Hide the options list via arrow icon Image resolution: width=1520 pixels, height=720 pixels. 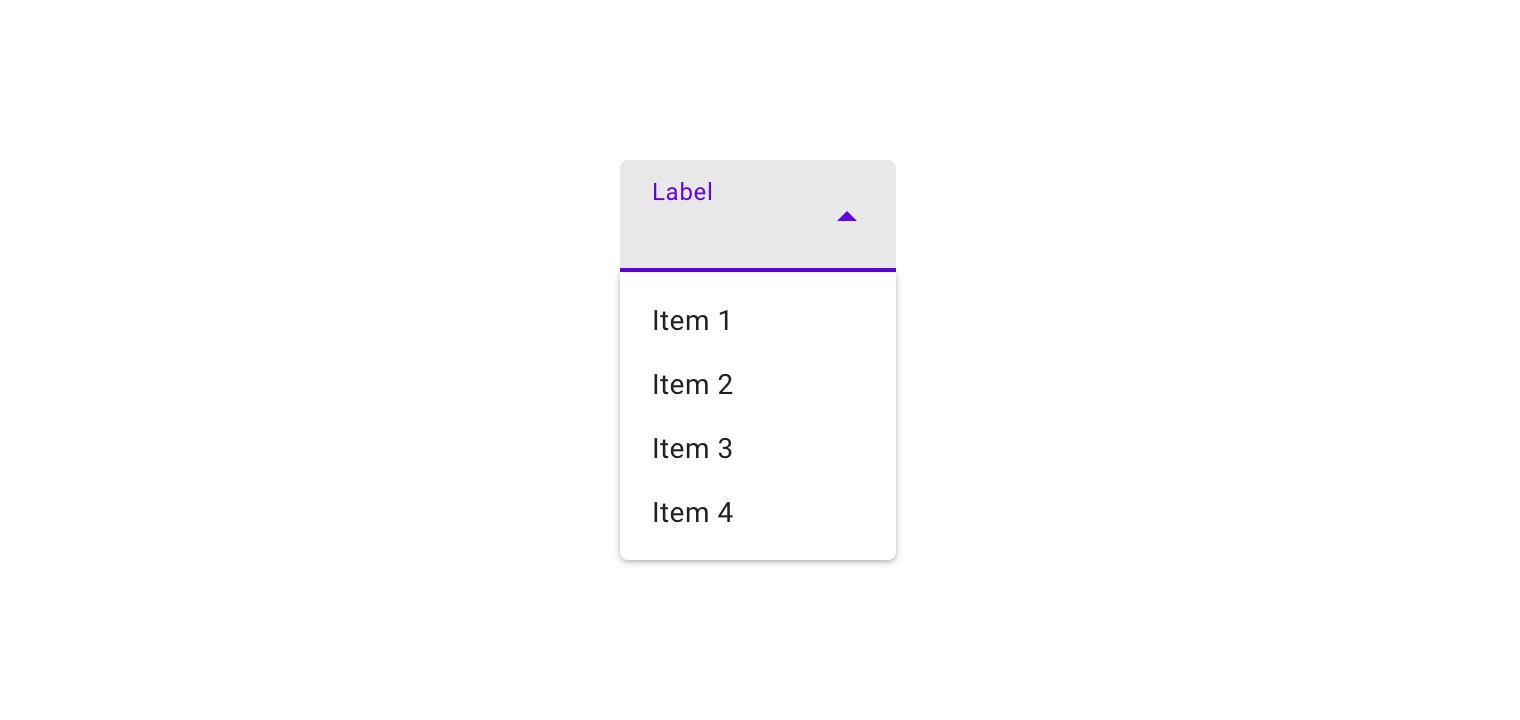pyautogui.click(x=847, y=216)
